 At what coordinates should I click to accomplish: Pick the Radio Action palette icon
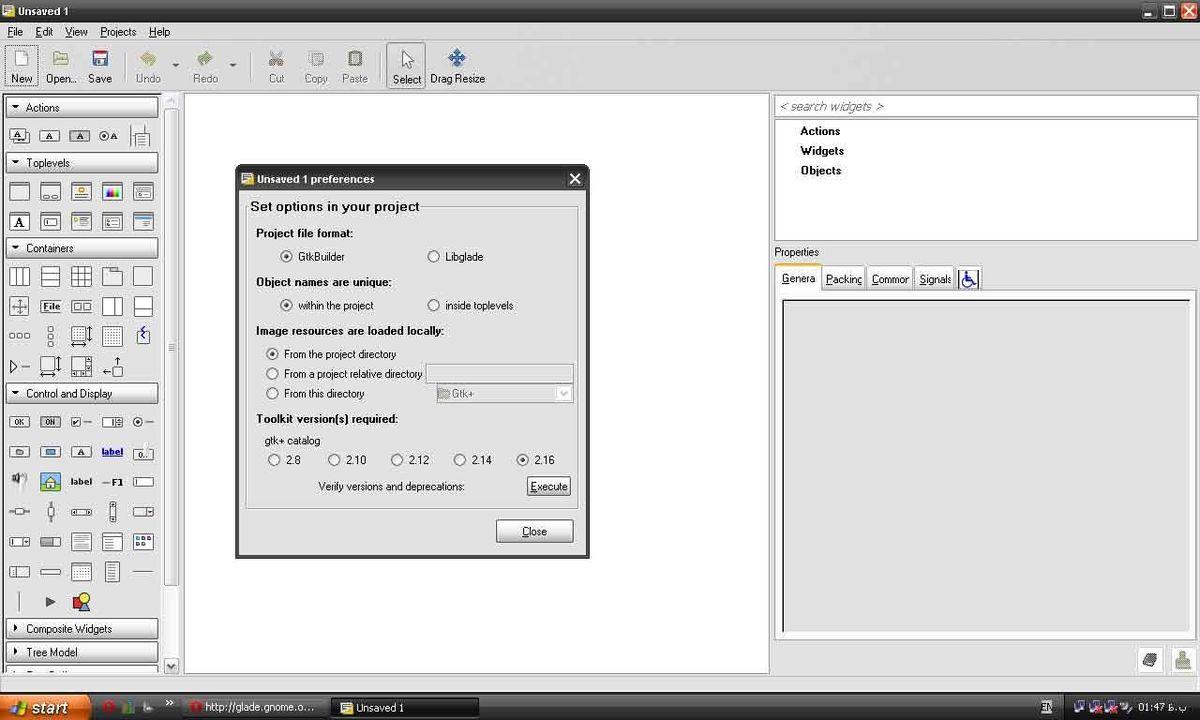[x=110, y=136]
